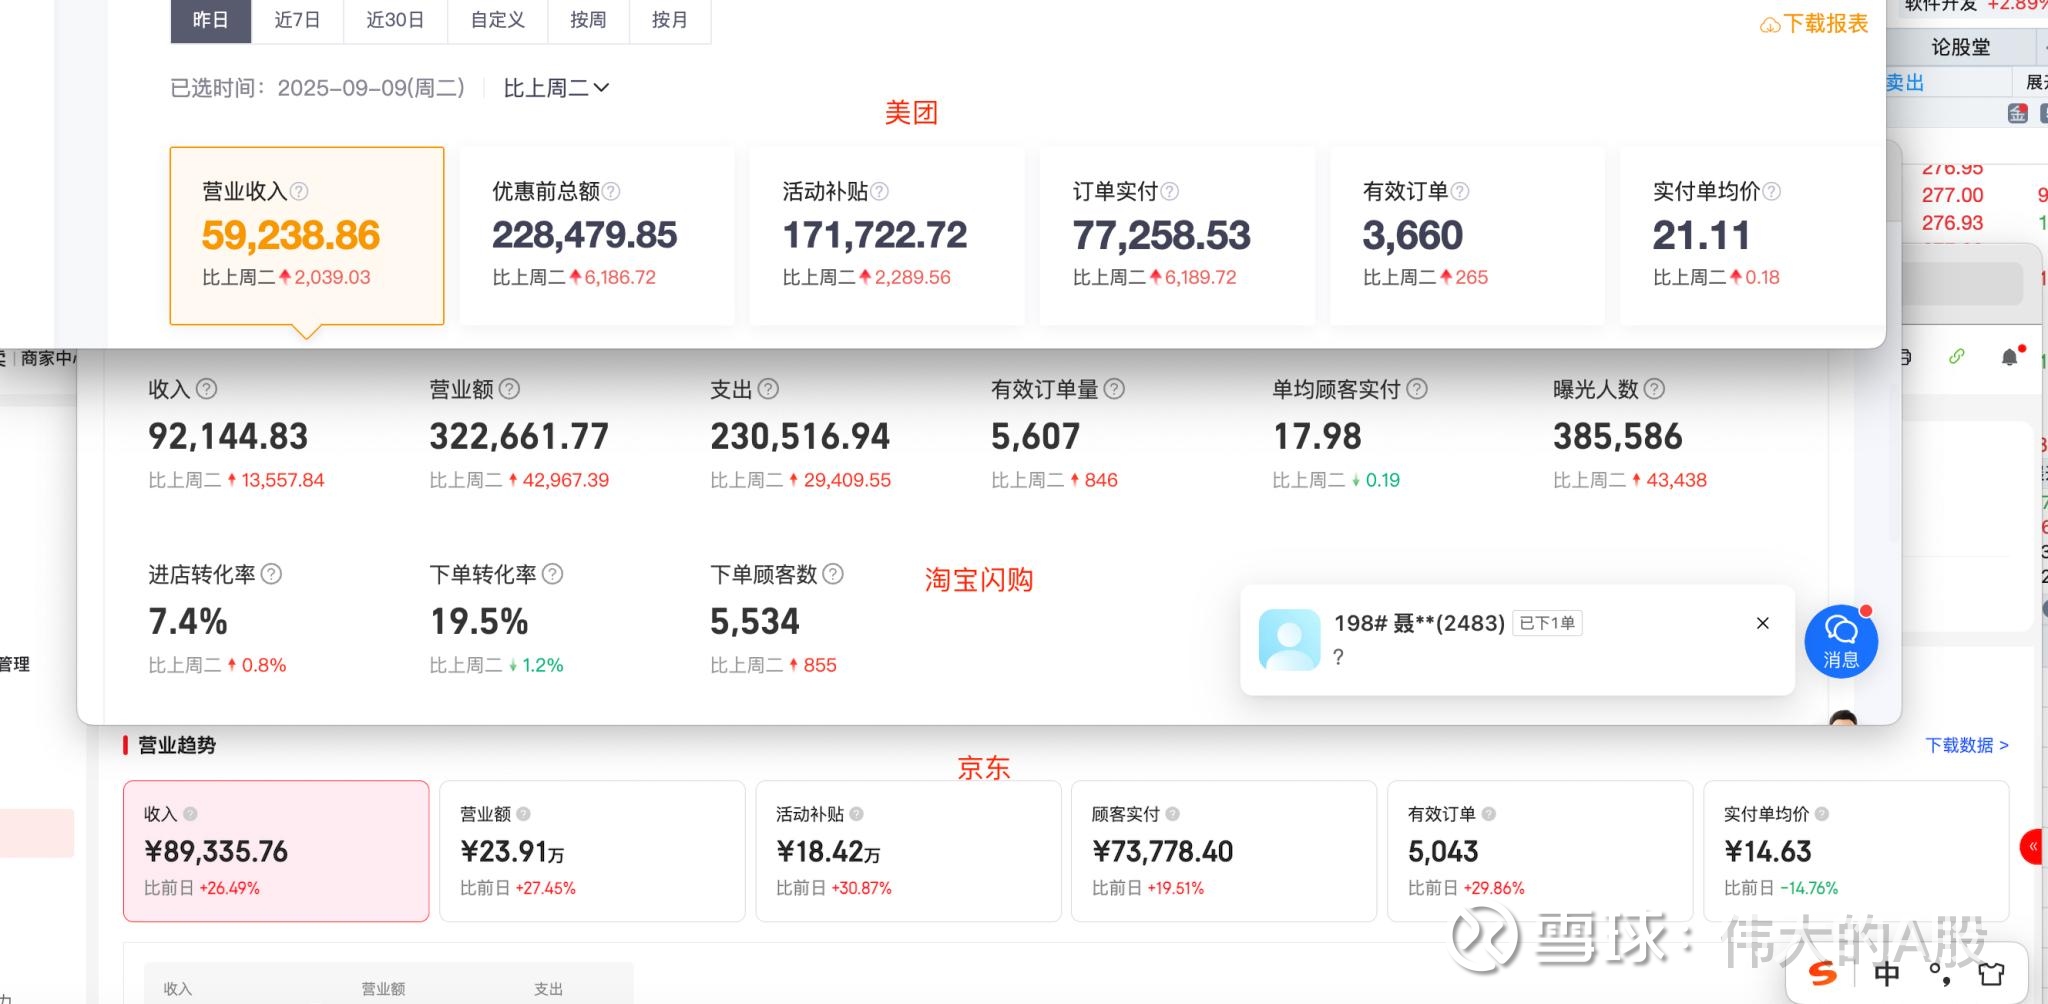2048x1004 pixels.
Task: Click the 收入 column in trend table
Action: coord(177,989)
